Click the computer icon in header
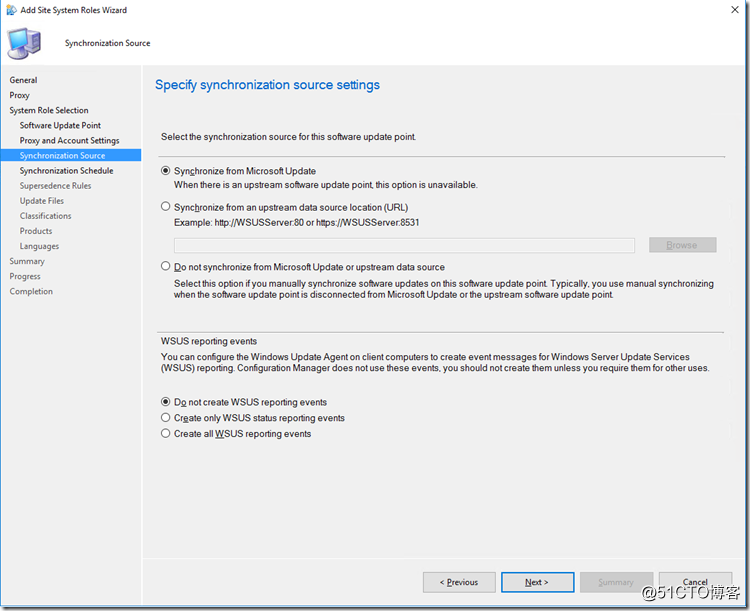 (x=24, y=43)
